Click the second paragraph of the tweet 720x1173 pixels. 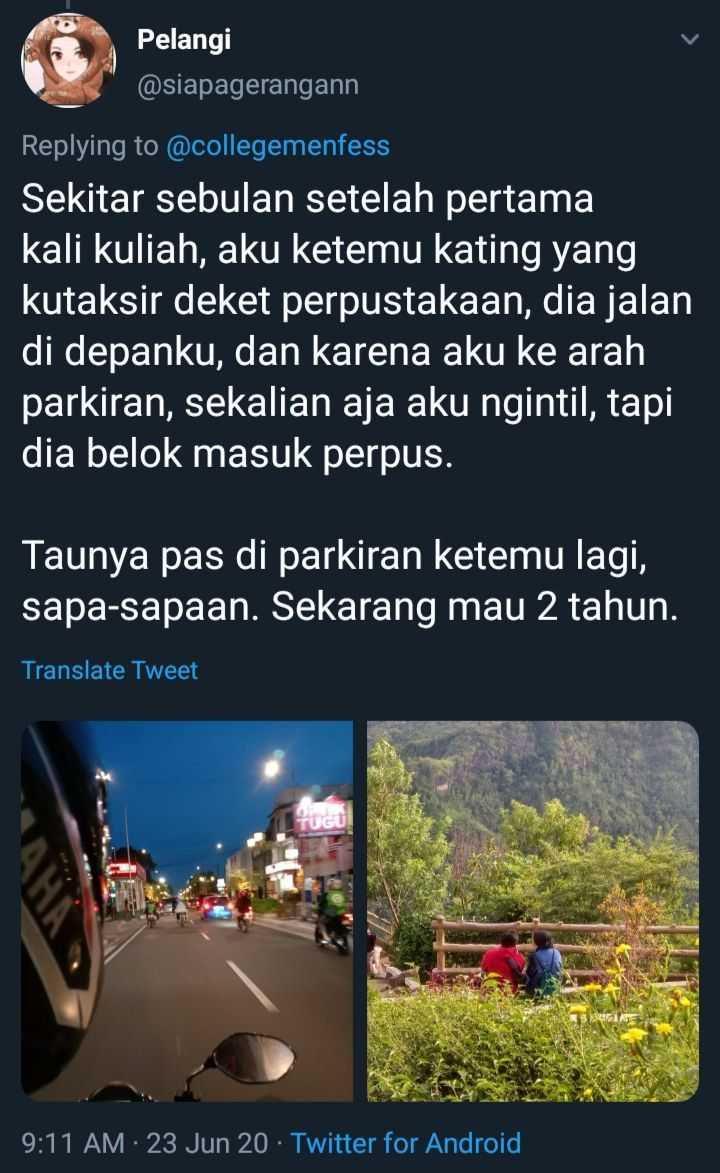point(350,581)
